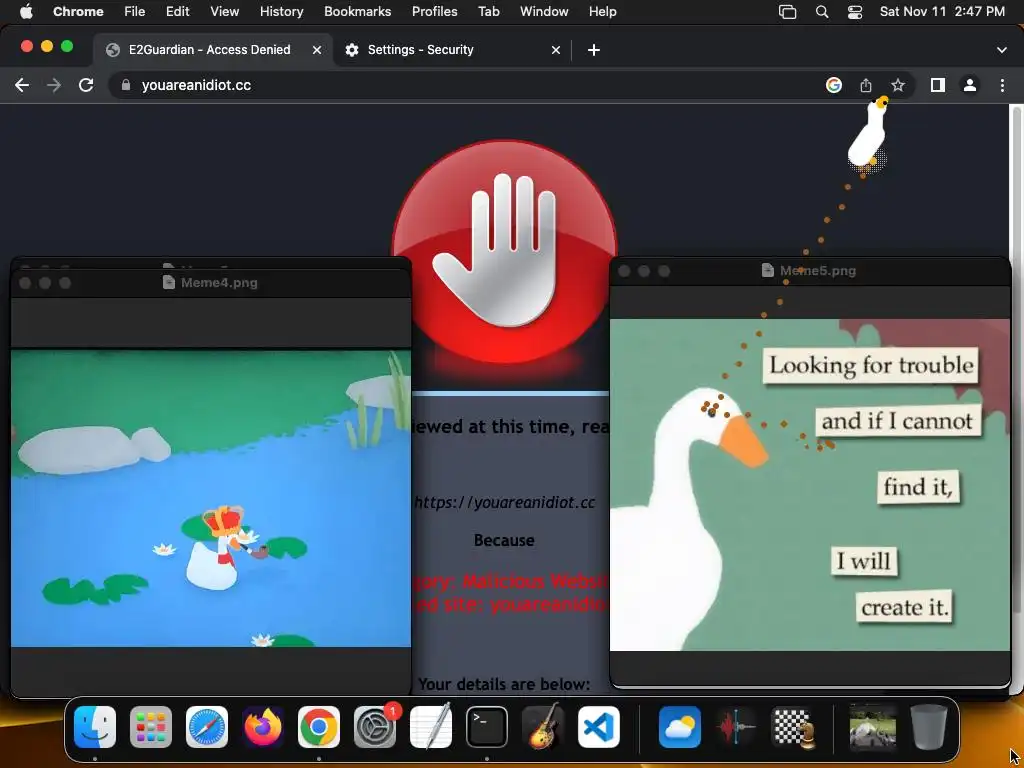
Task: Open the View menu
Action: [225, 12]
